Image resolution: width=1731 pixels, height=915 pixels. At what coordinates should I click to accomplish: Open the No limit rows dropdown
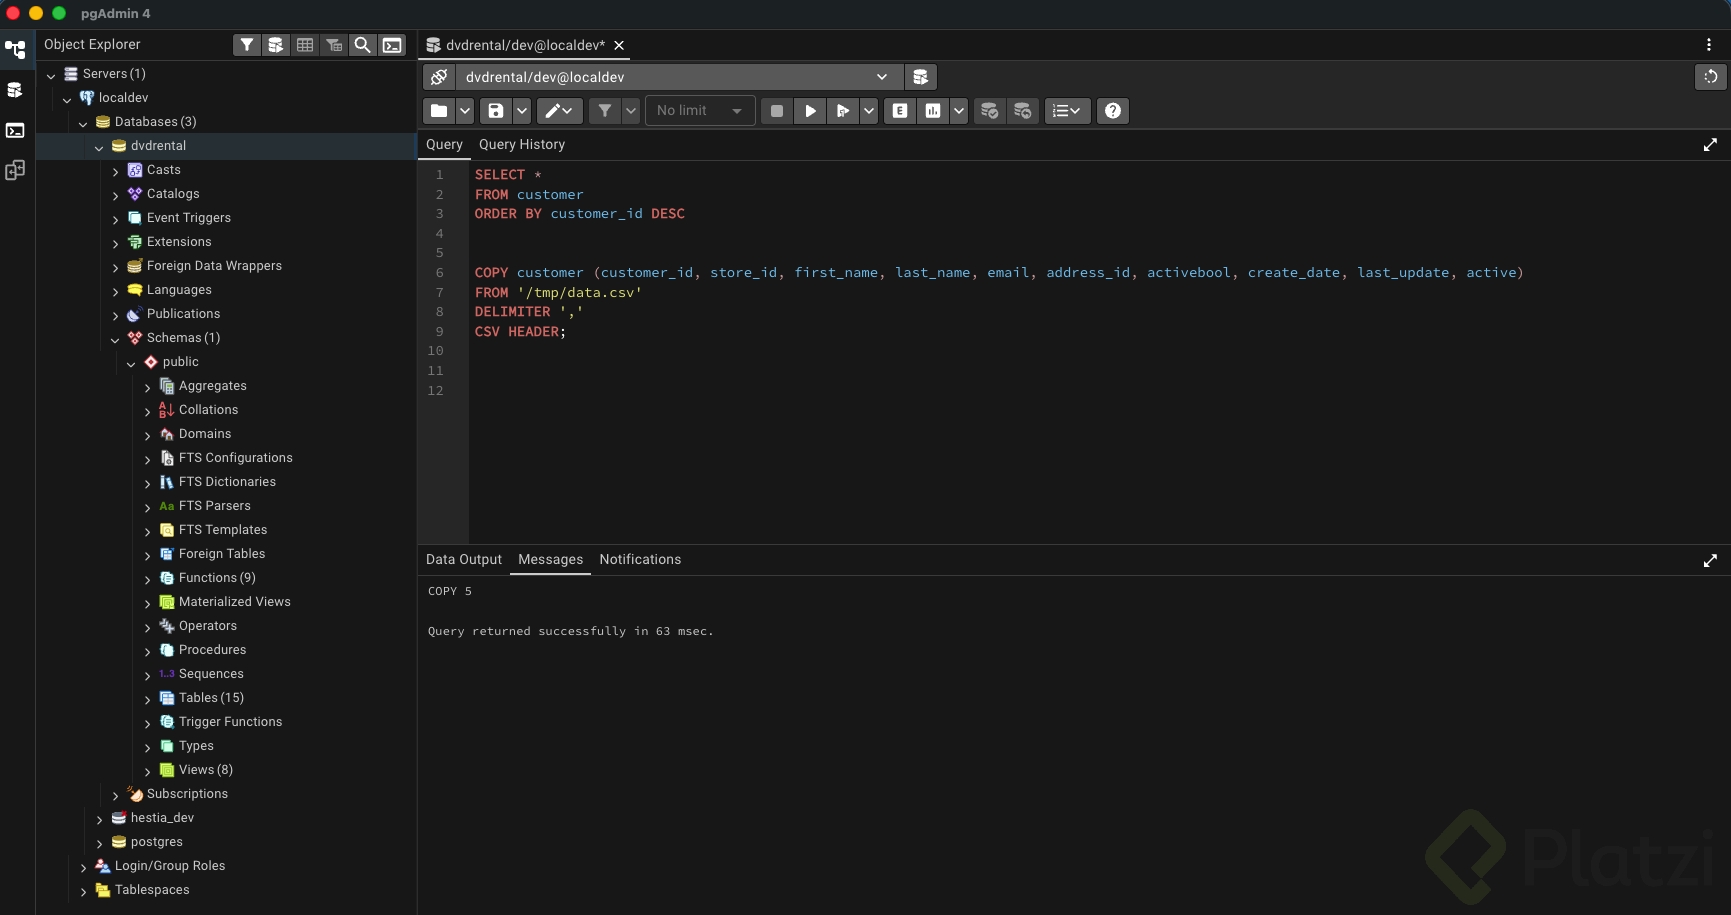tap(699, 111)
